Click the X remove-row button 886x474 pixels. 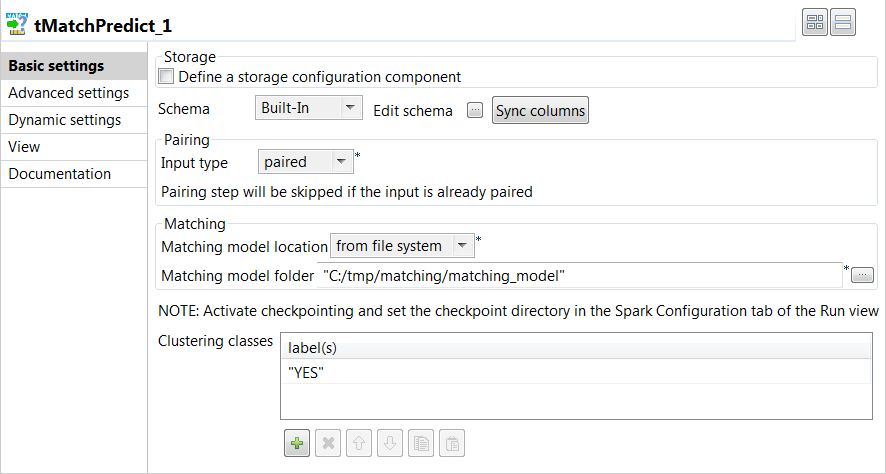coord(327,444)
